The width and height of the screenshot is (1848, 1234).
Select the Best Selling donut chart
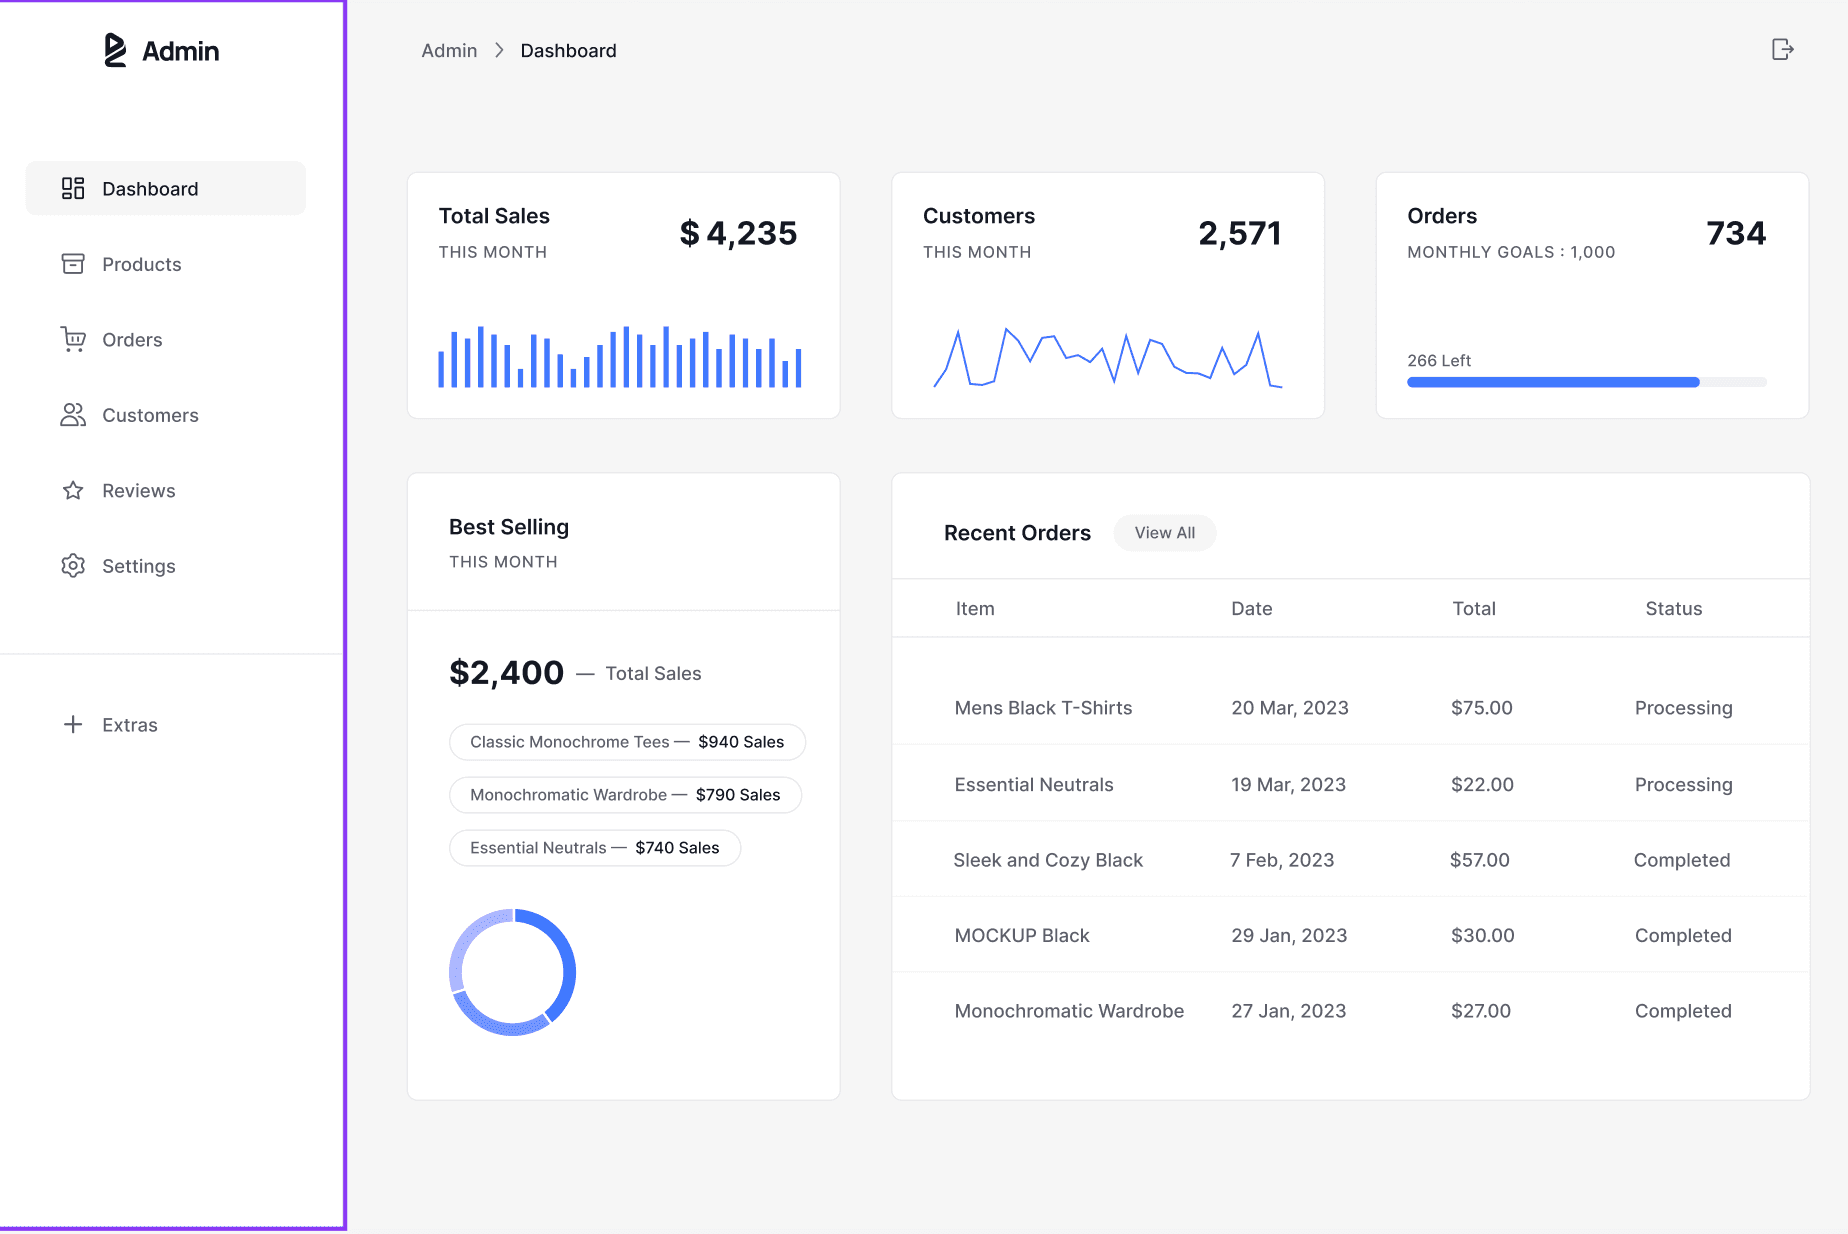[x=512, y=971]
